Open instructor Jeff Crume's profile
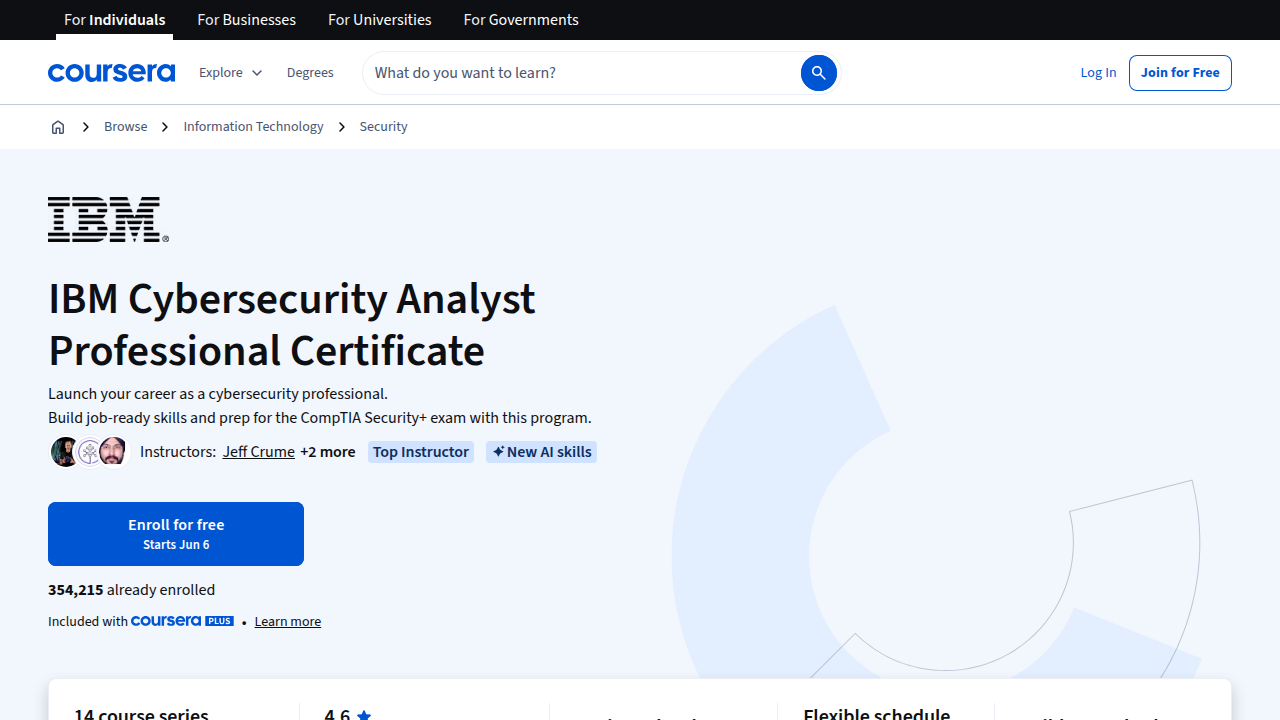 258,452
